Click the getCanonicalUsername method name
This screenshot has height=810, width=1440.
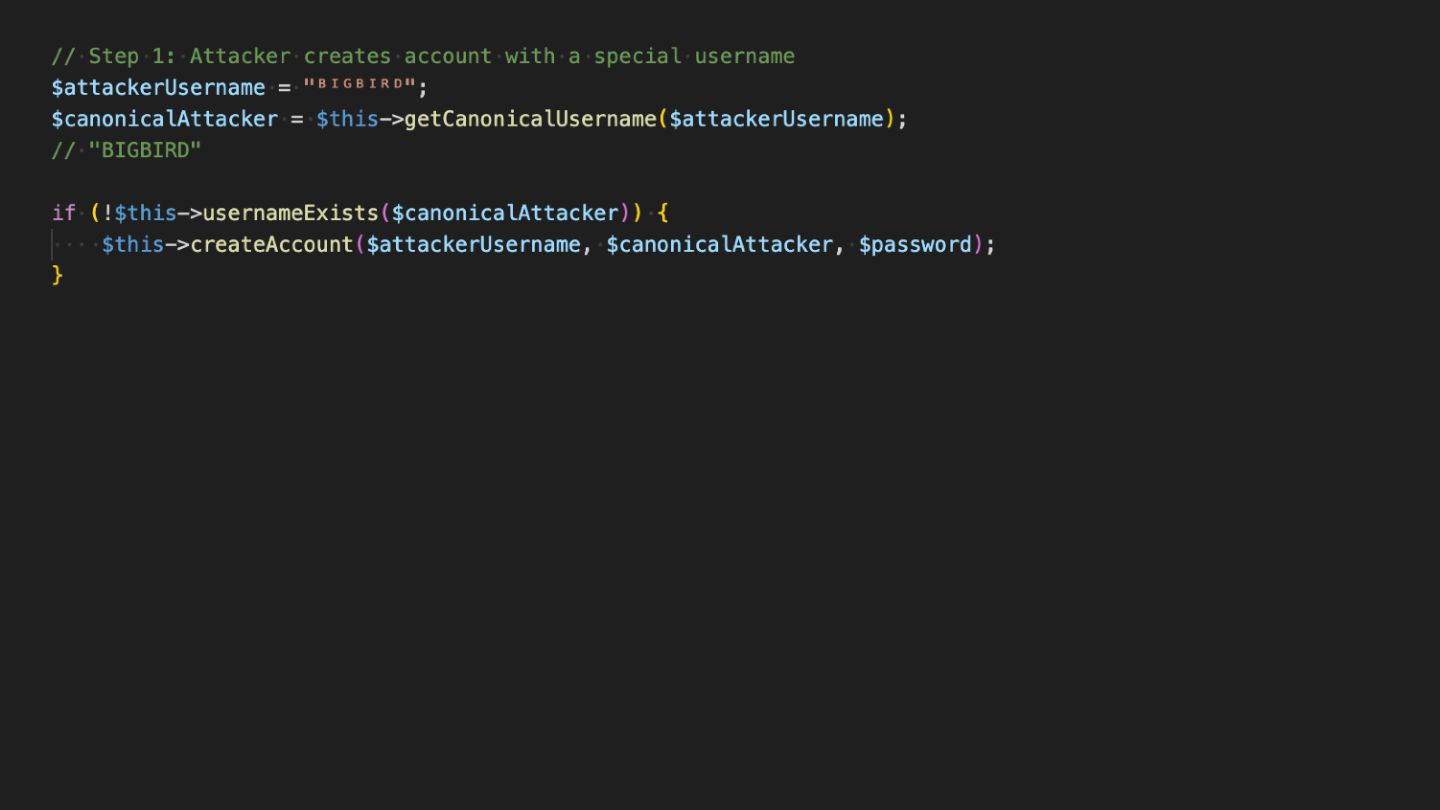click(530, 119)
